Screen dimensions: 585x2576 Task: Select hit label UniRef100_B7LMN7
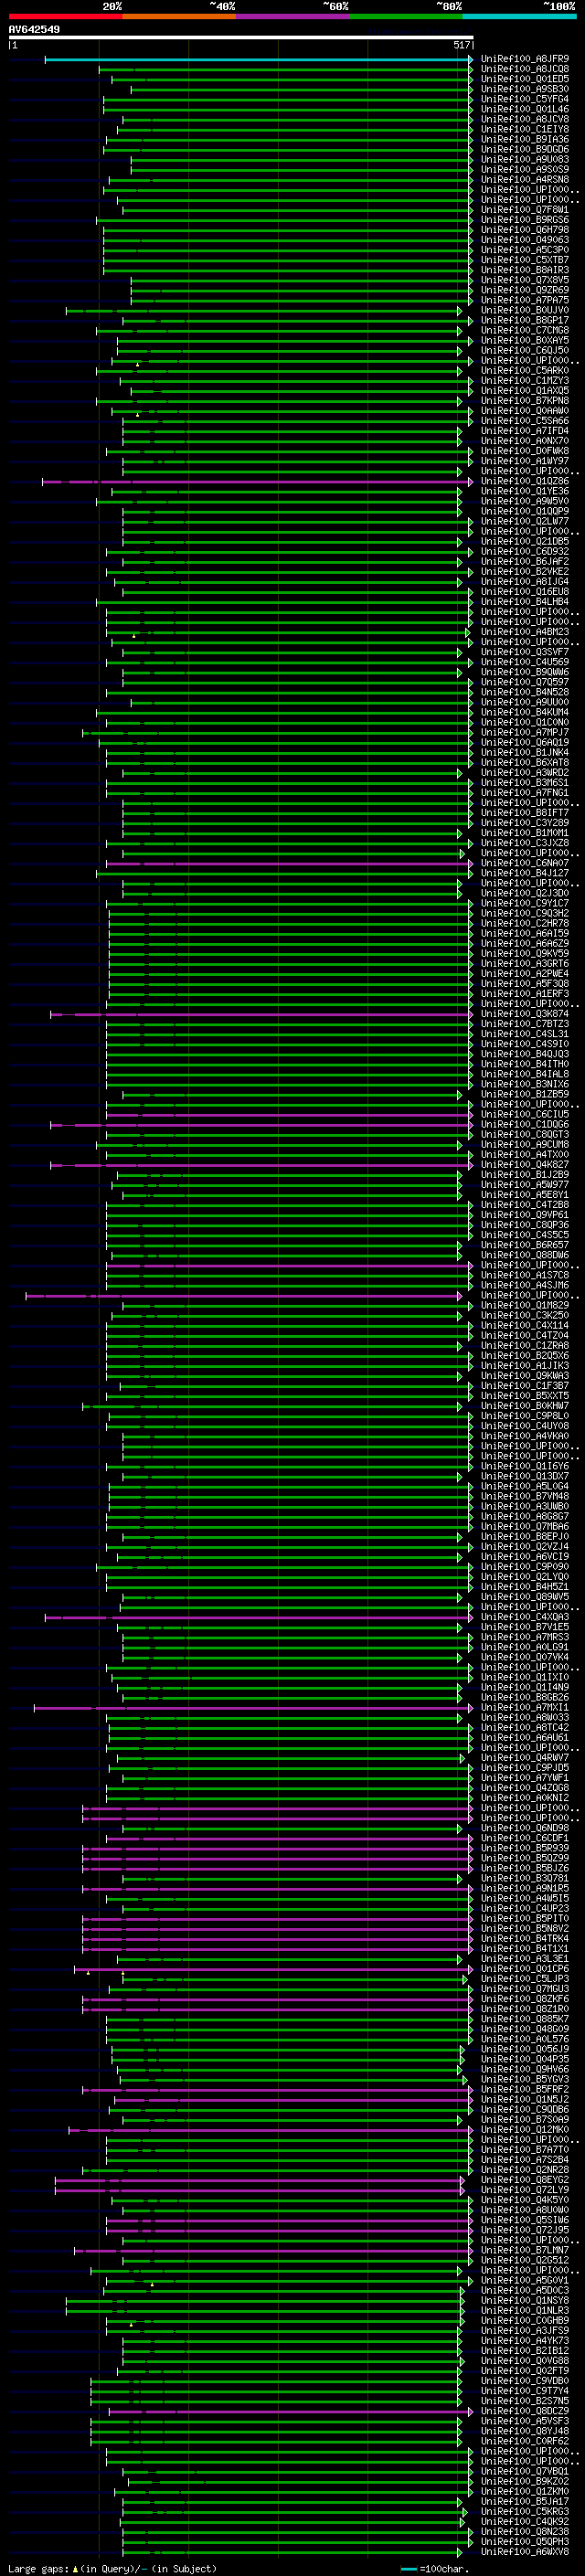click(525, 2251)
